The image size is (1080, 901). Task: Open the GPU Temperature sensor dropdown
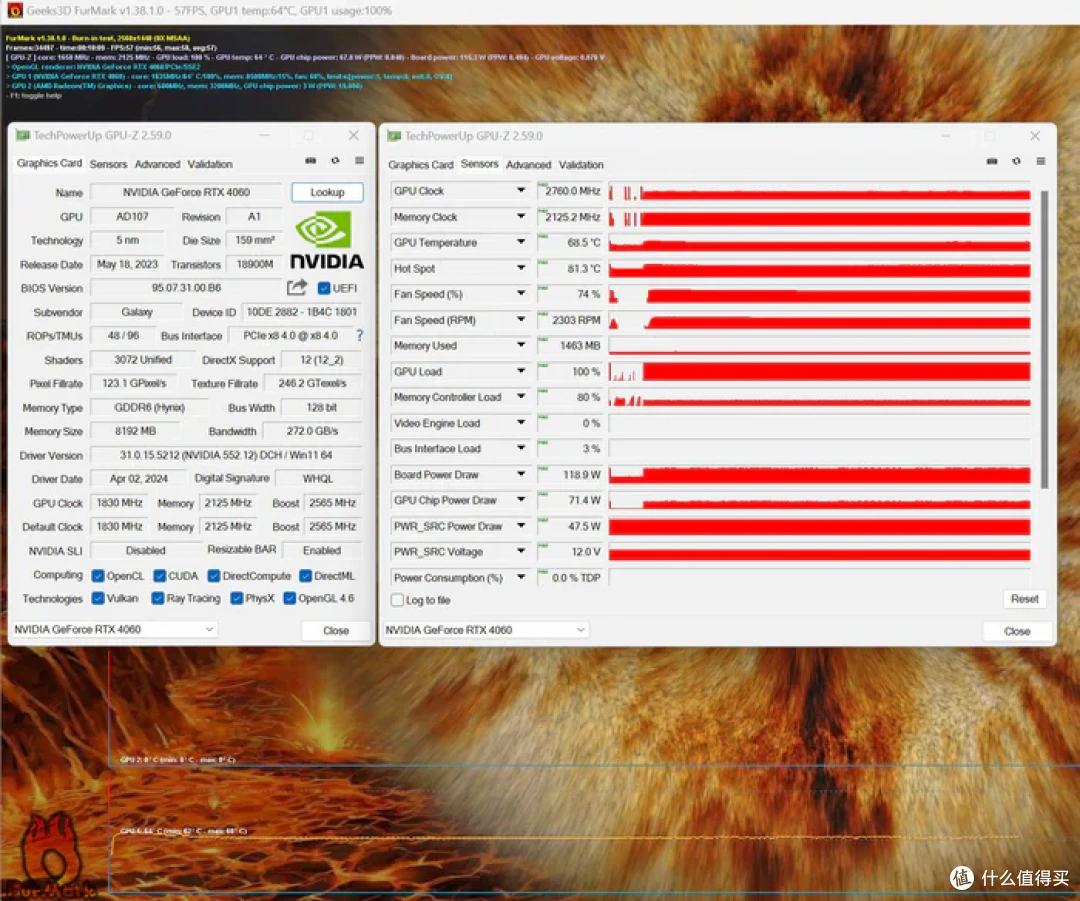click(521, 242)
